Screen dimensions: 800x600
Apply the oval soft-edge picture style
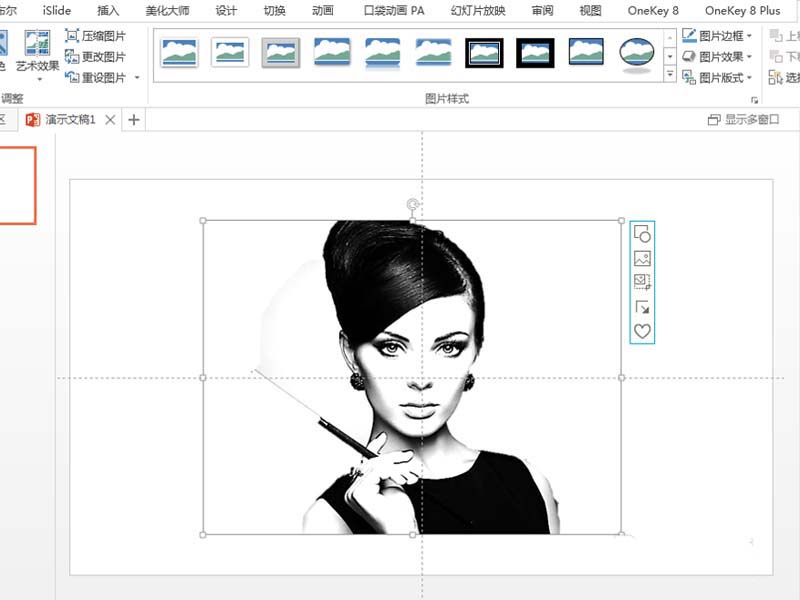637,53
